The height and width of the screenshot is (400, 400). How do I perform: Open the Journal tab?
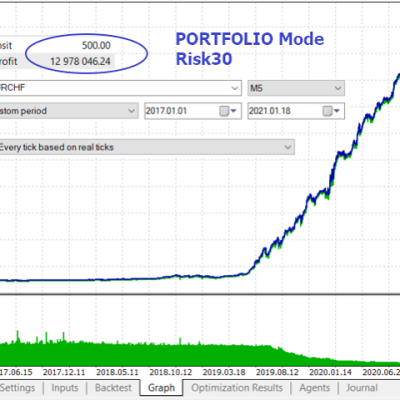point(362,388)
